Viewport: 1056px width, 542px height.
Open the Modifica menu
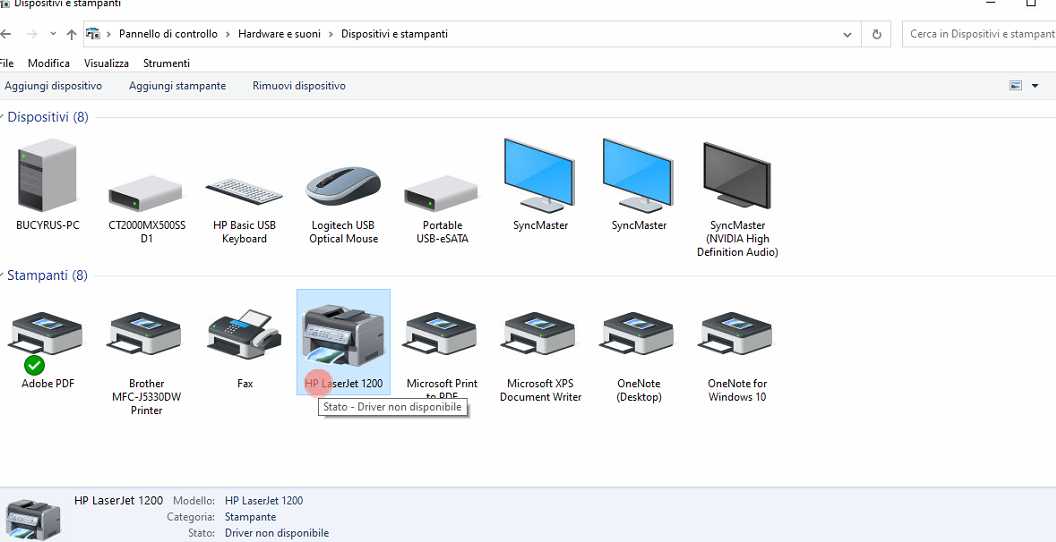pos(48,63)
